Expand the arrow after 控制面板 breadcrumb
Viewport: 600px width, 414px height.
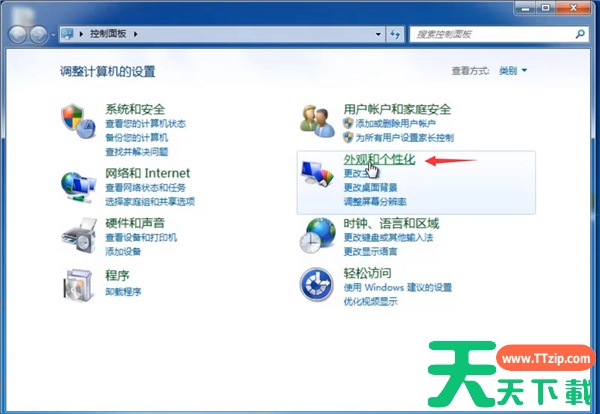coord(135,34)
